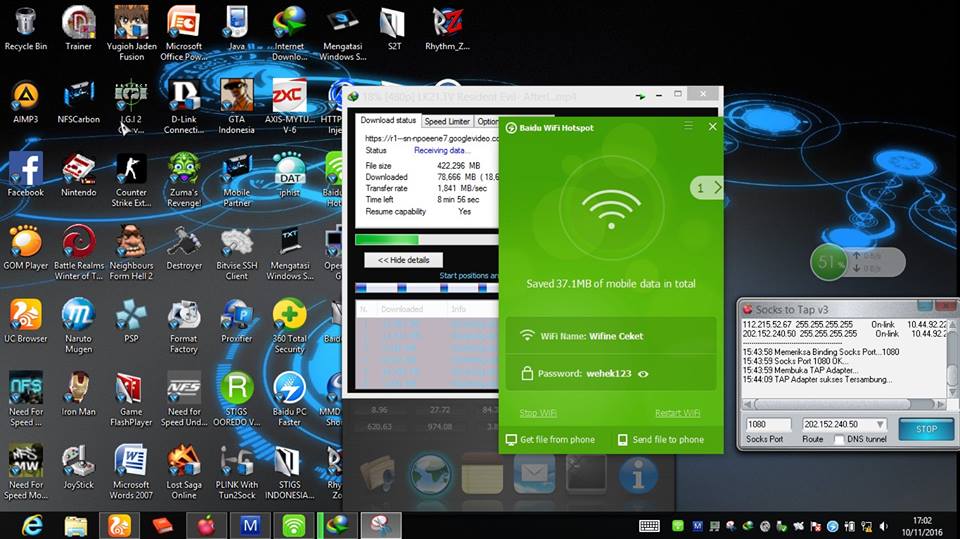Open the Recycle Bin desktop icon
The height and width of the screenshot is (539, 960).
[25, 28]
